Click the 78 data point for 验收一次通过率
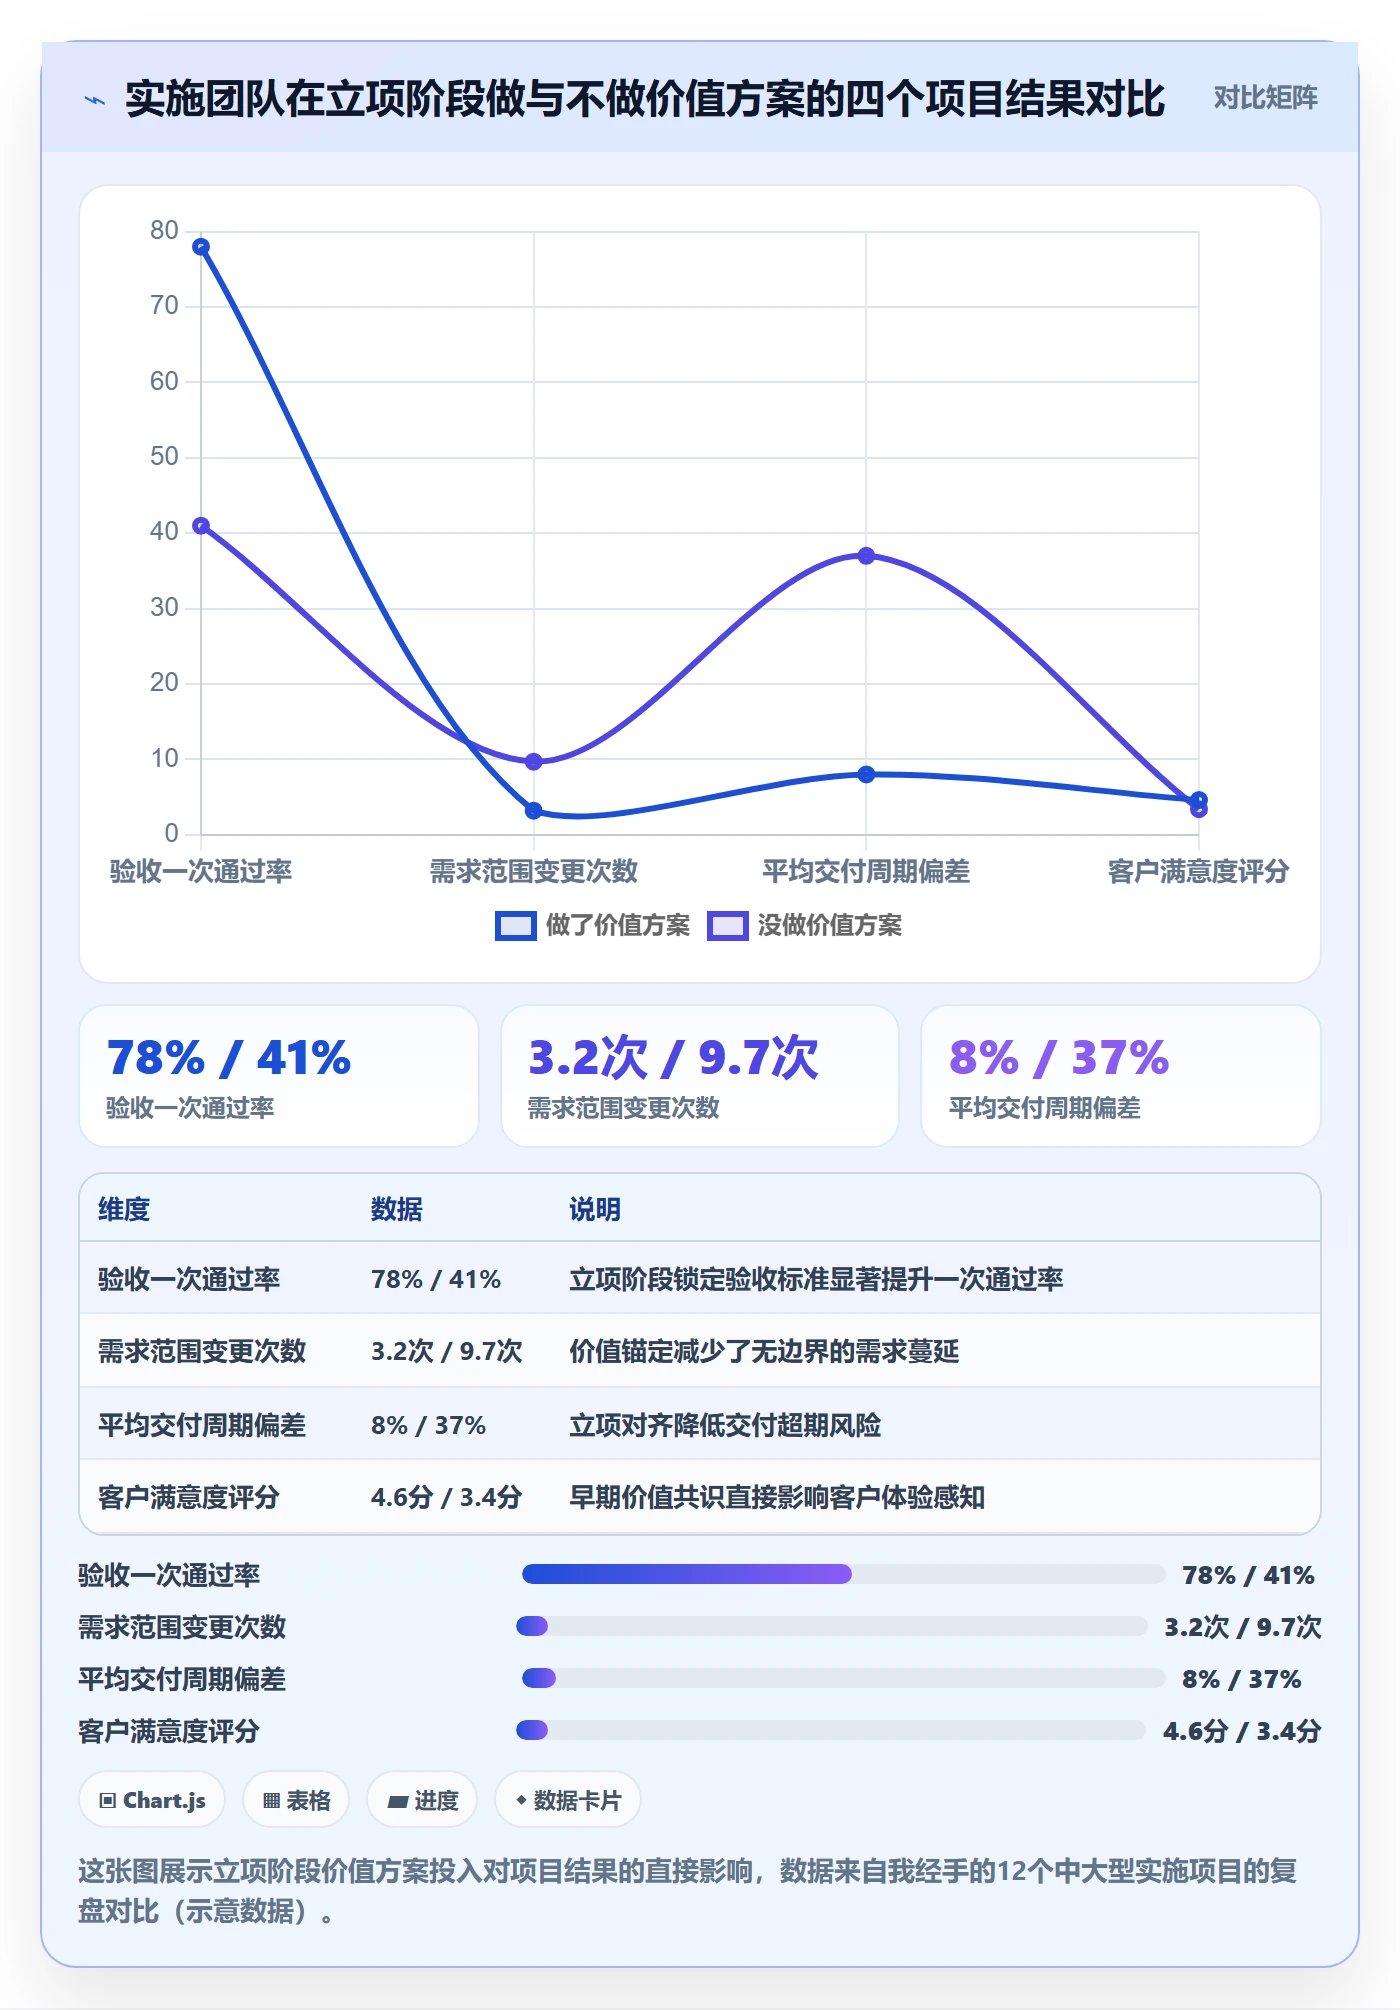Image resolution: width=1400 pixels, height=2010 pixels. 201,247
